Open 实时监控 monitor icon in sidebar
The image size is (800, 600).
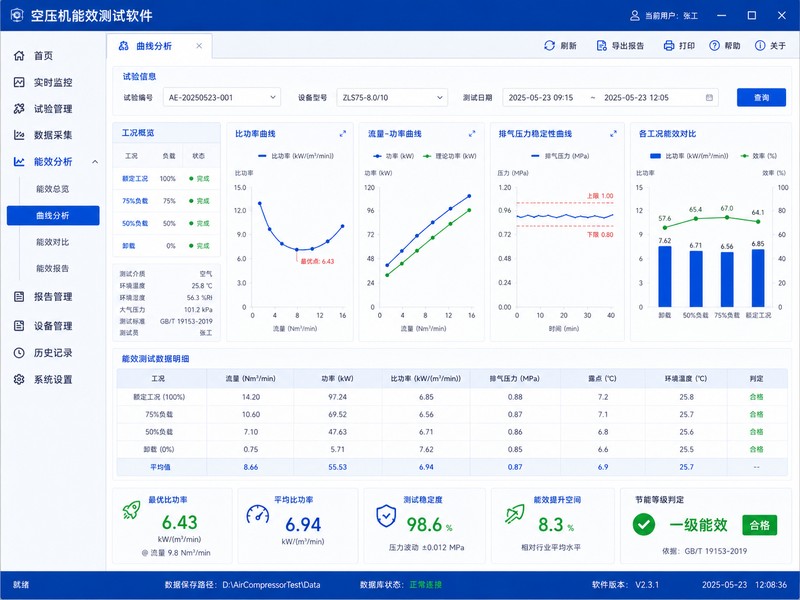coord(19,82)
